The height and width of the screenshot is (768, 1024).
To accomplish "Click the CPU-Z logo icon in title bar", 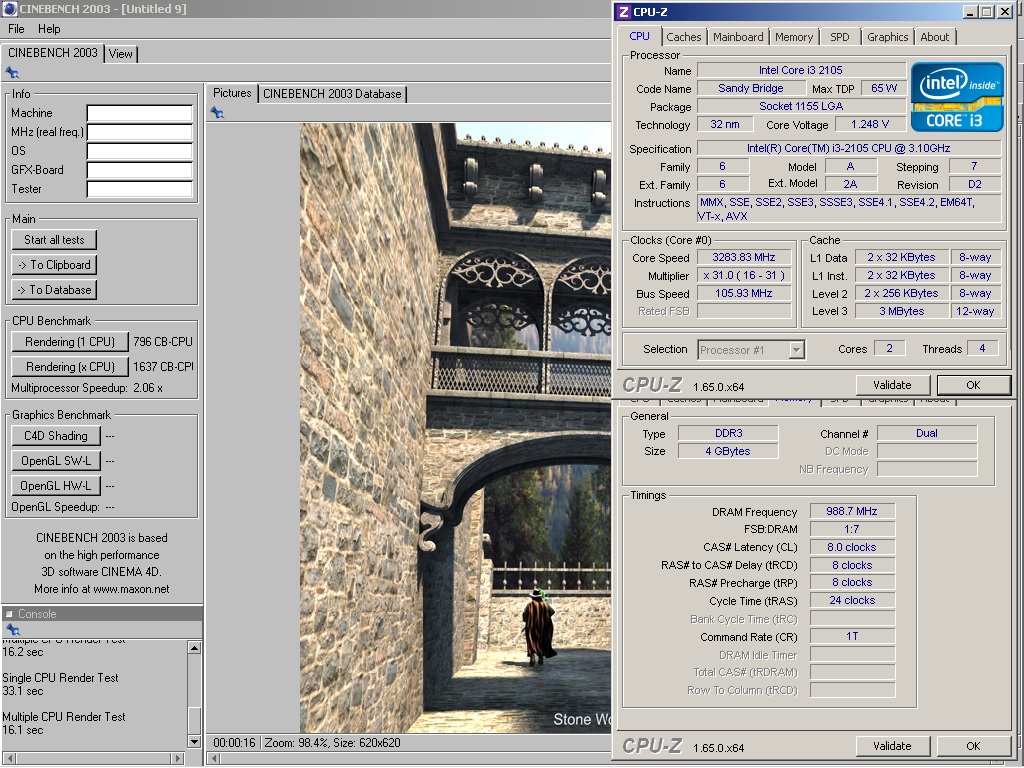I will pos(624,12).
